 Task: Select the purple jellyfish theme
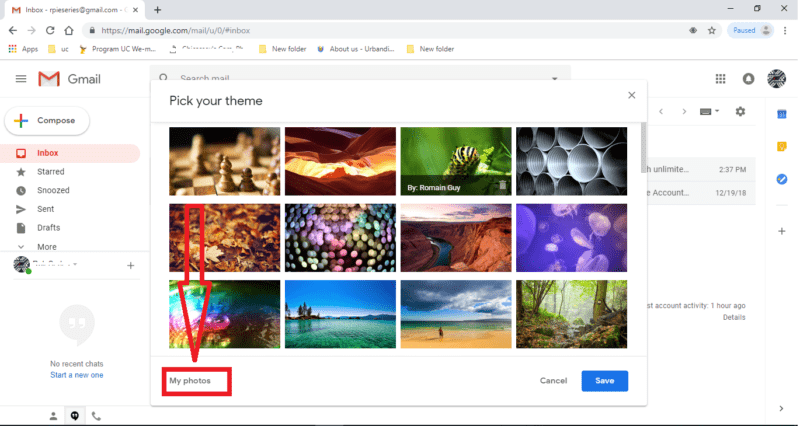click(571, 238)
